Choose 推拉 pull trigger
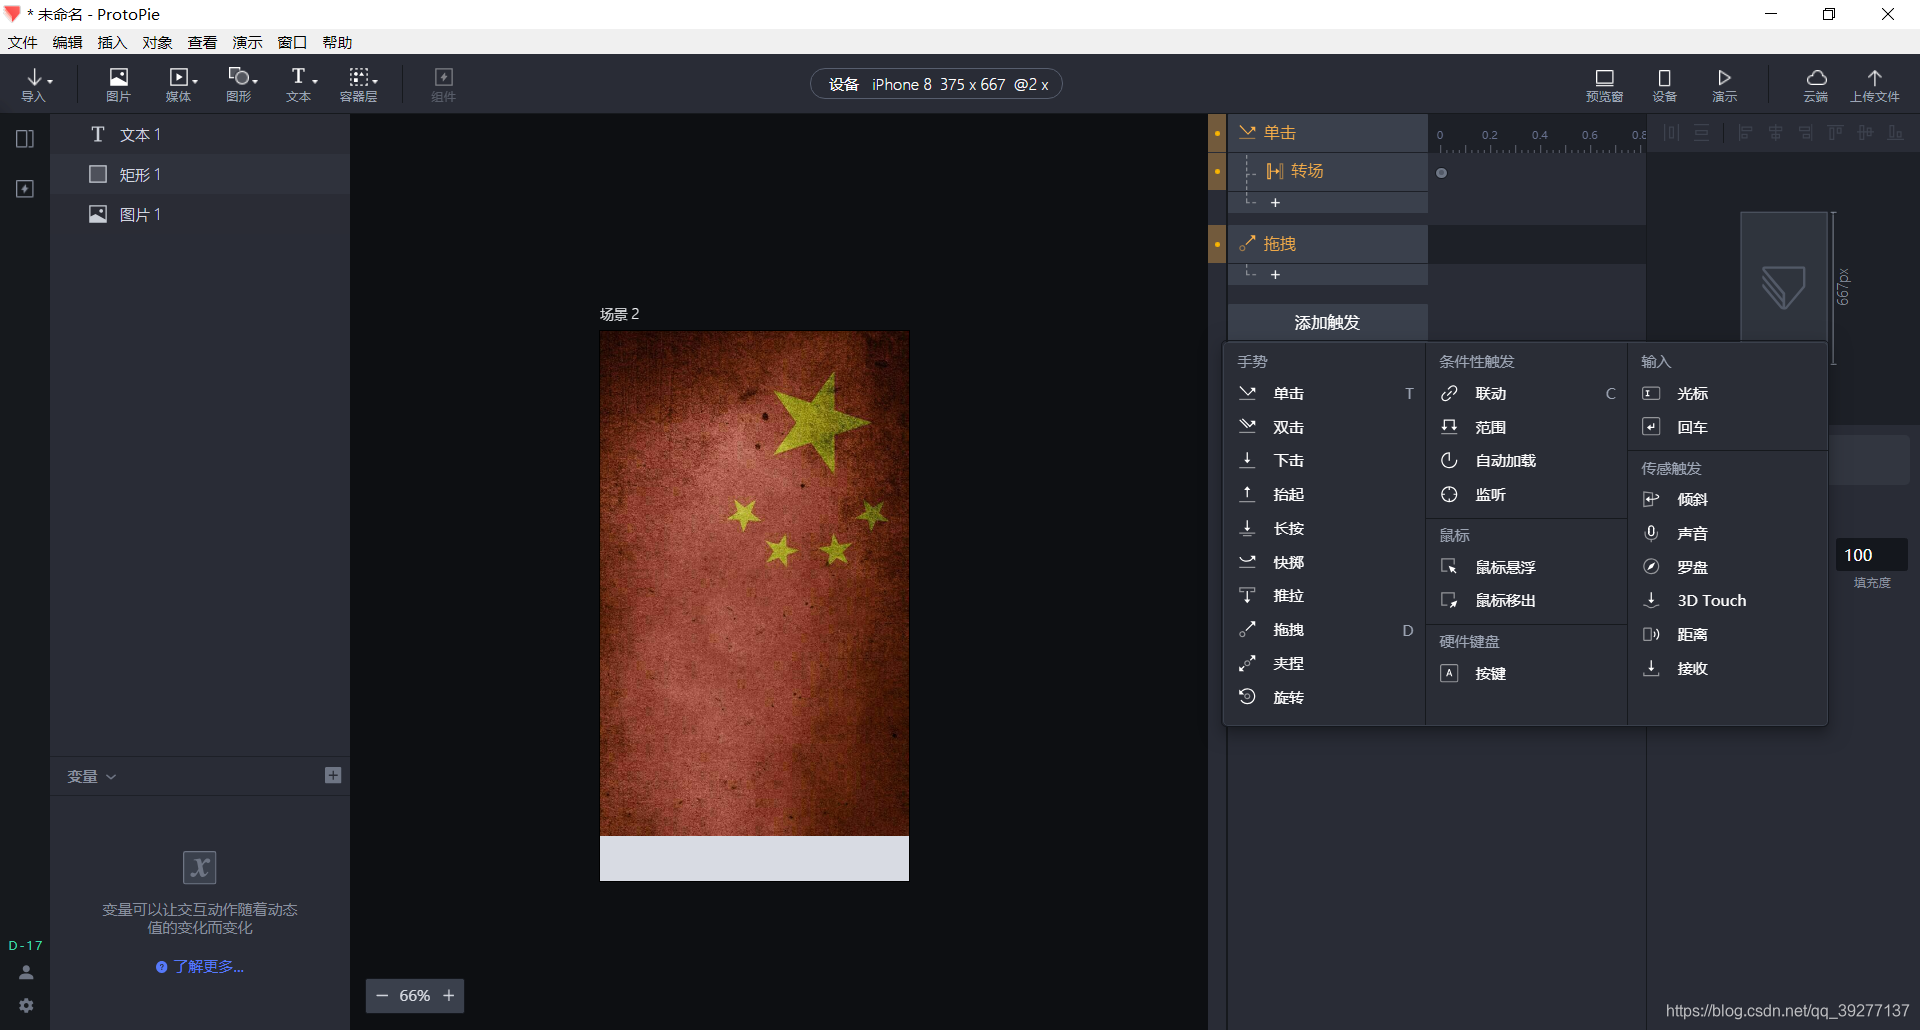 [x=1325, y=596]
